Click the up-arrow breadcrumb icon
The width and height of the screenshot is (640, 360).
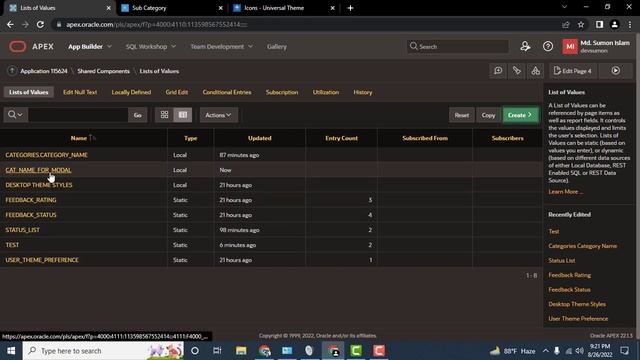[12, 71]
